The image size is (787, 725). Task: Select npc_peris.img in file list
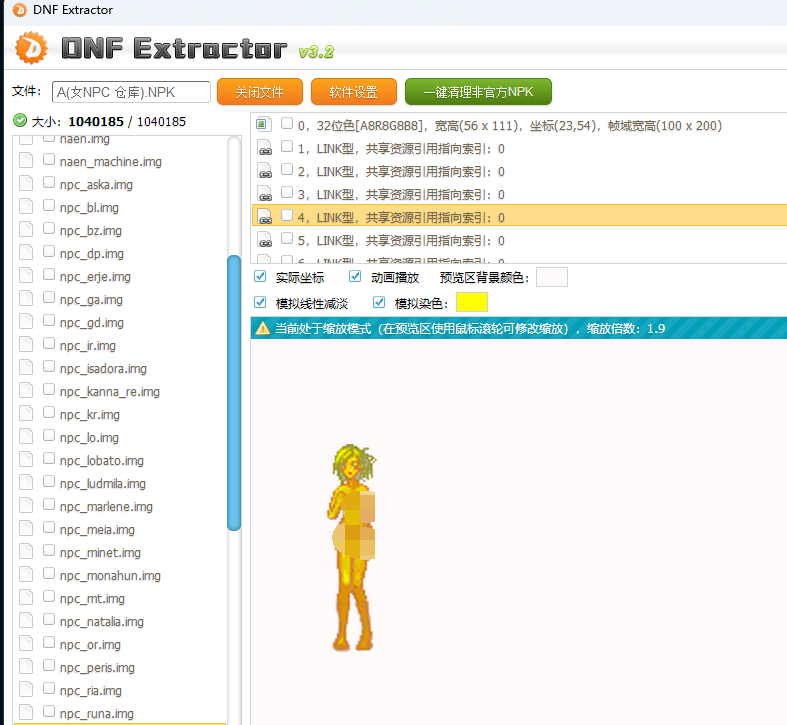coord(97,668)
